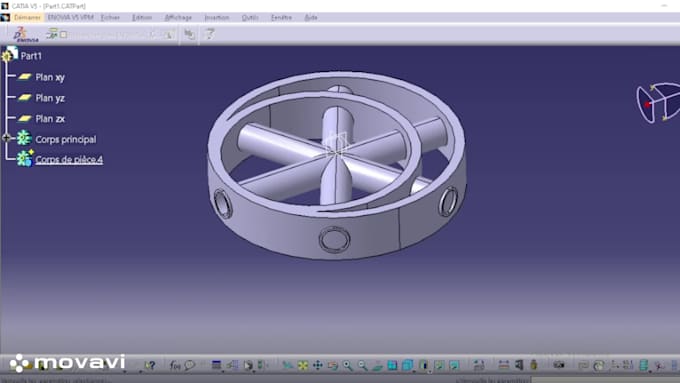Open the Formula f(x) tool
This screenshot has width=680, height=383.
[175, 365]
